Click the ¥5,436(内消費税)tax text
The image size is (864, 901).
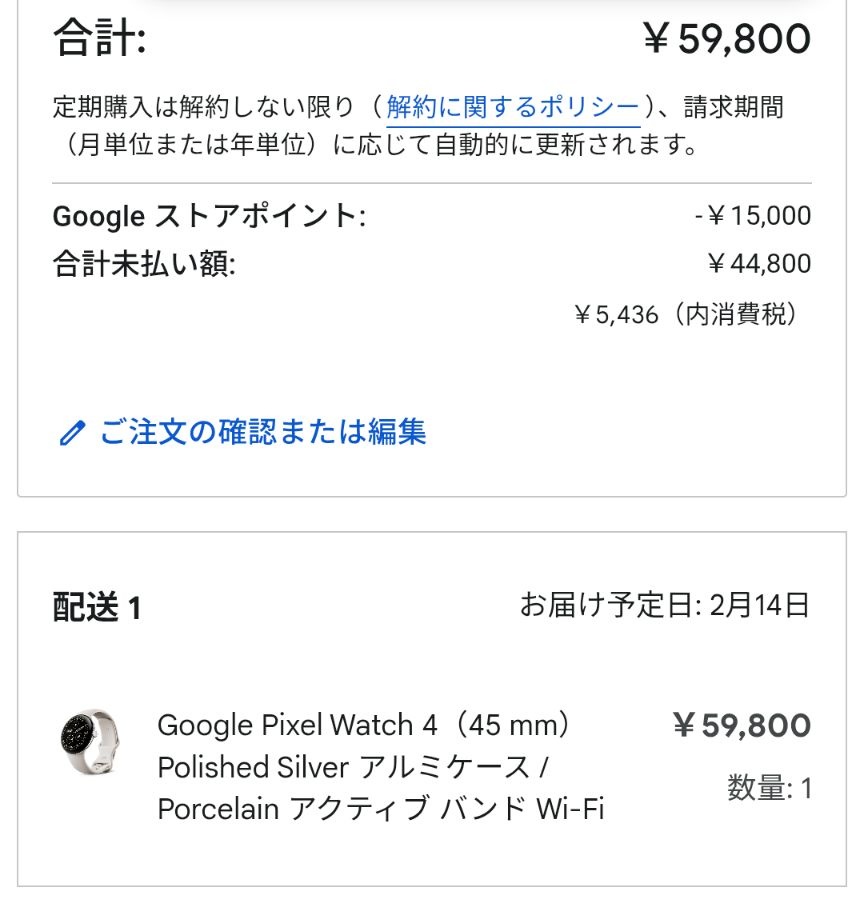tap(688, 315)
